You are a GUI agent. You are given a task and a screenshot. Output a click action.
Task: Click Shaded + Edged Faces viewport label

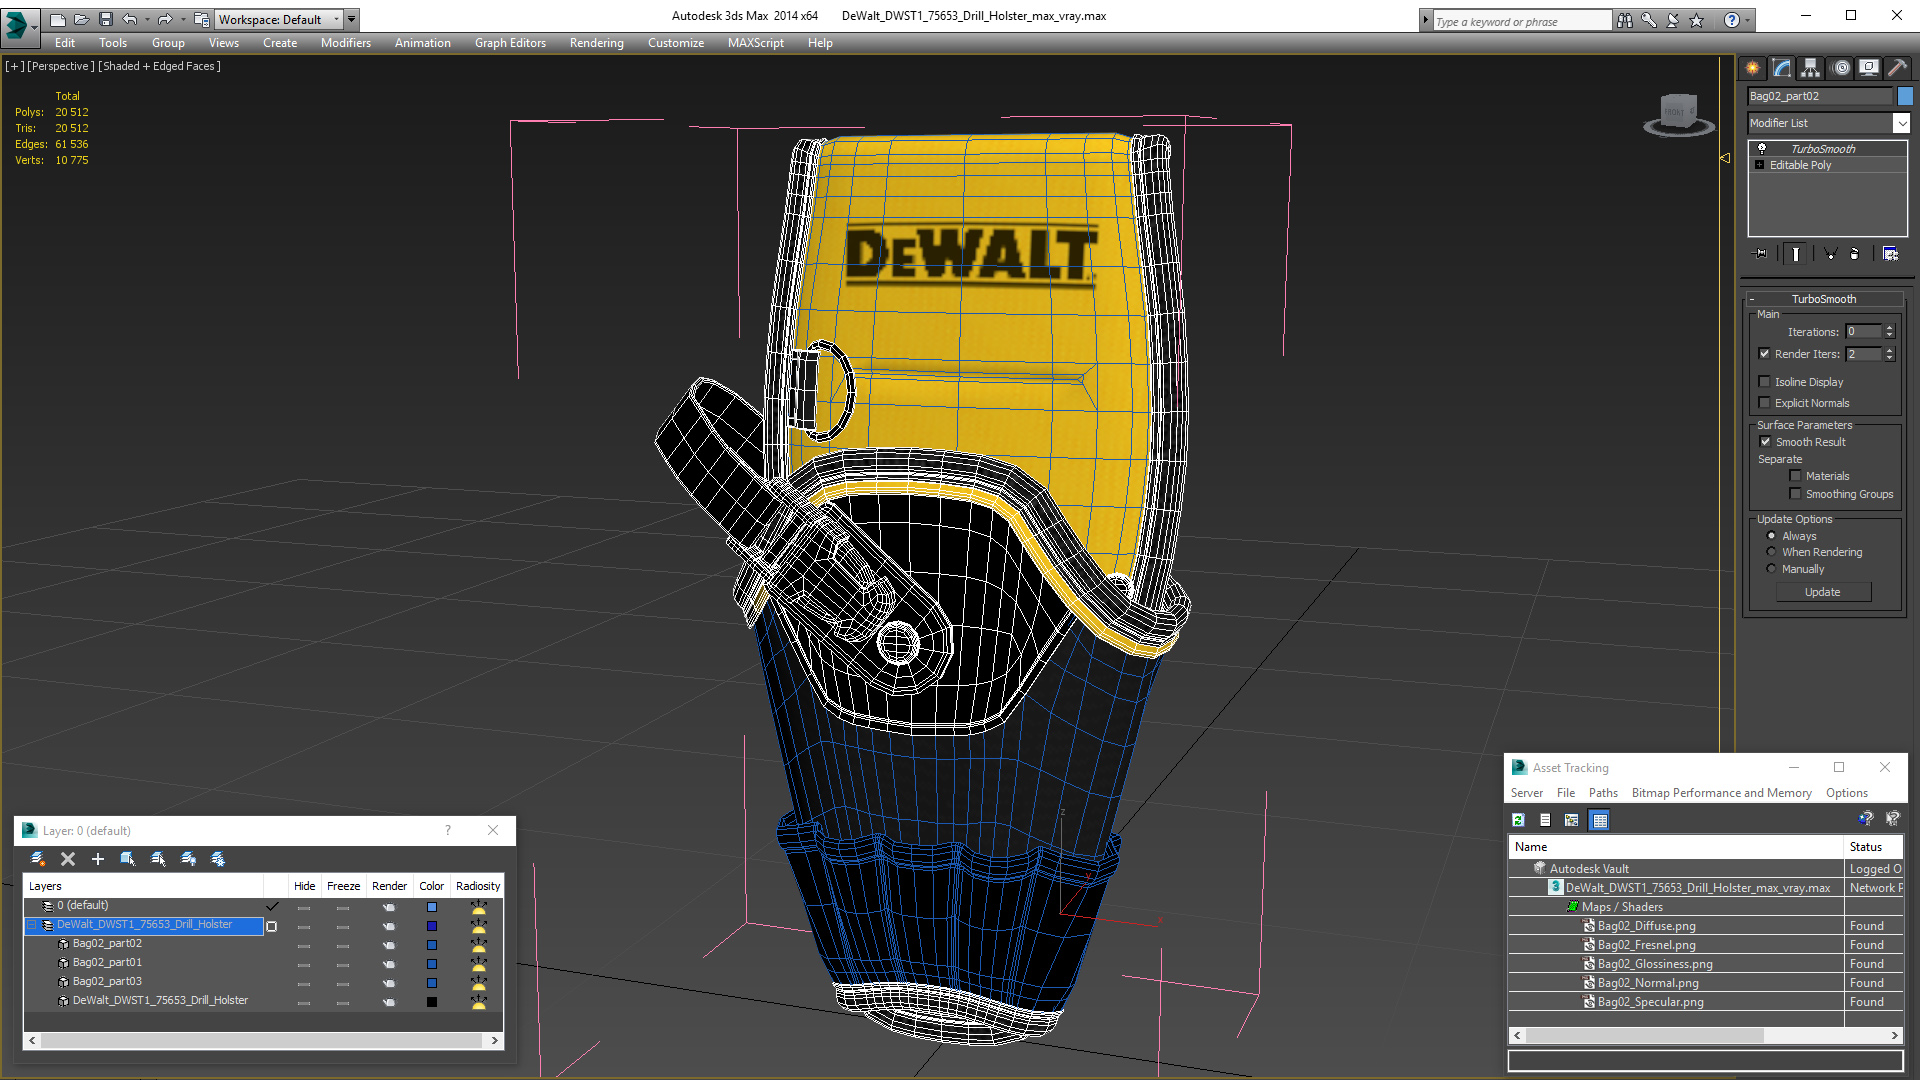point(160,66)
